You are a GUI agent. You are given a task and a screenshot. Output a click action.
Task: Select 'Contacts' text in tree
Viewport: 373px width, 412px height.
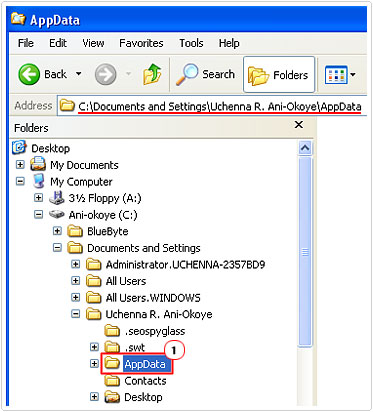point(145,381)
